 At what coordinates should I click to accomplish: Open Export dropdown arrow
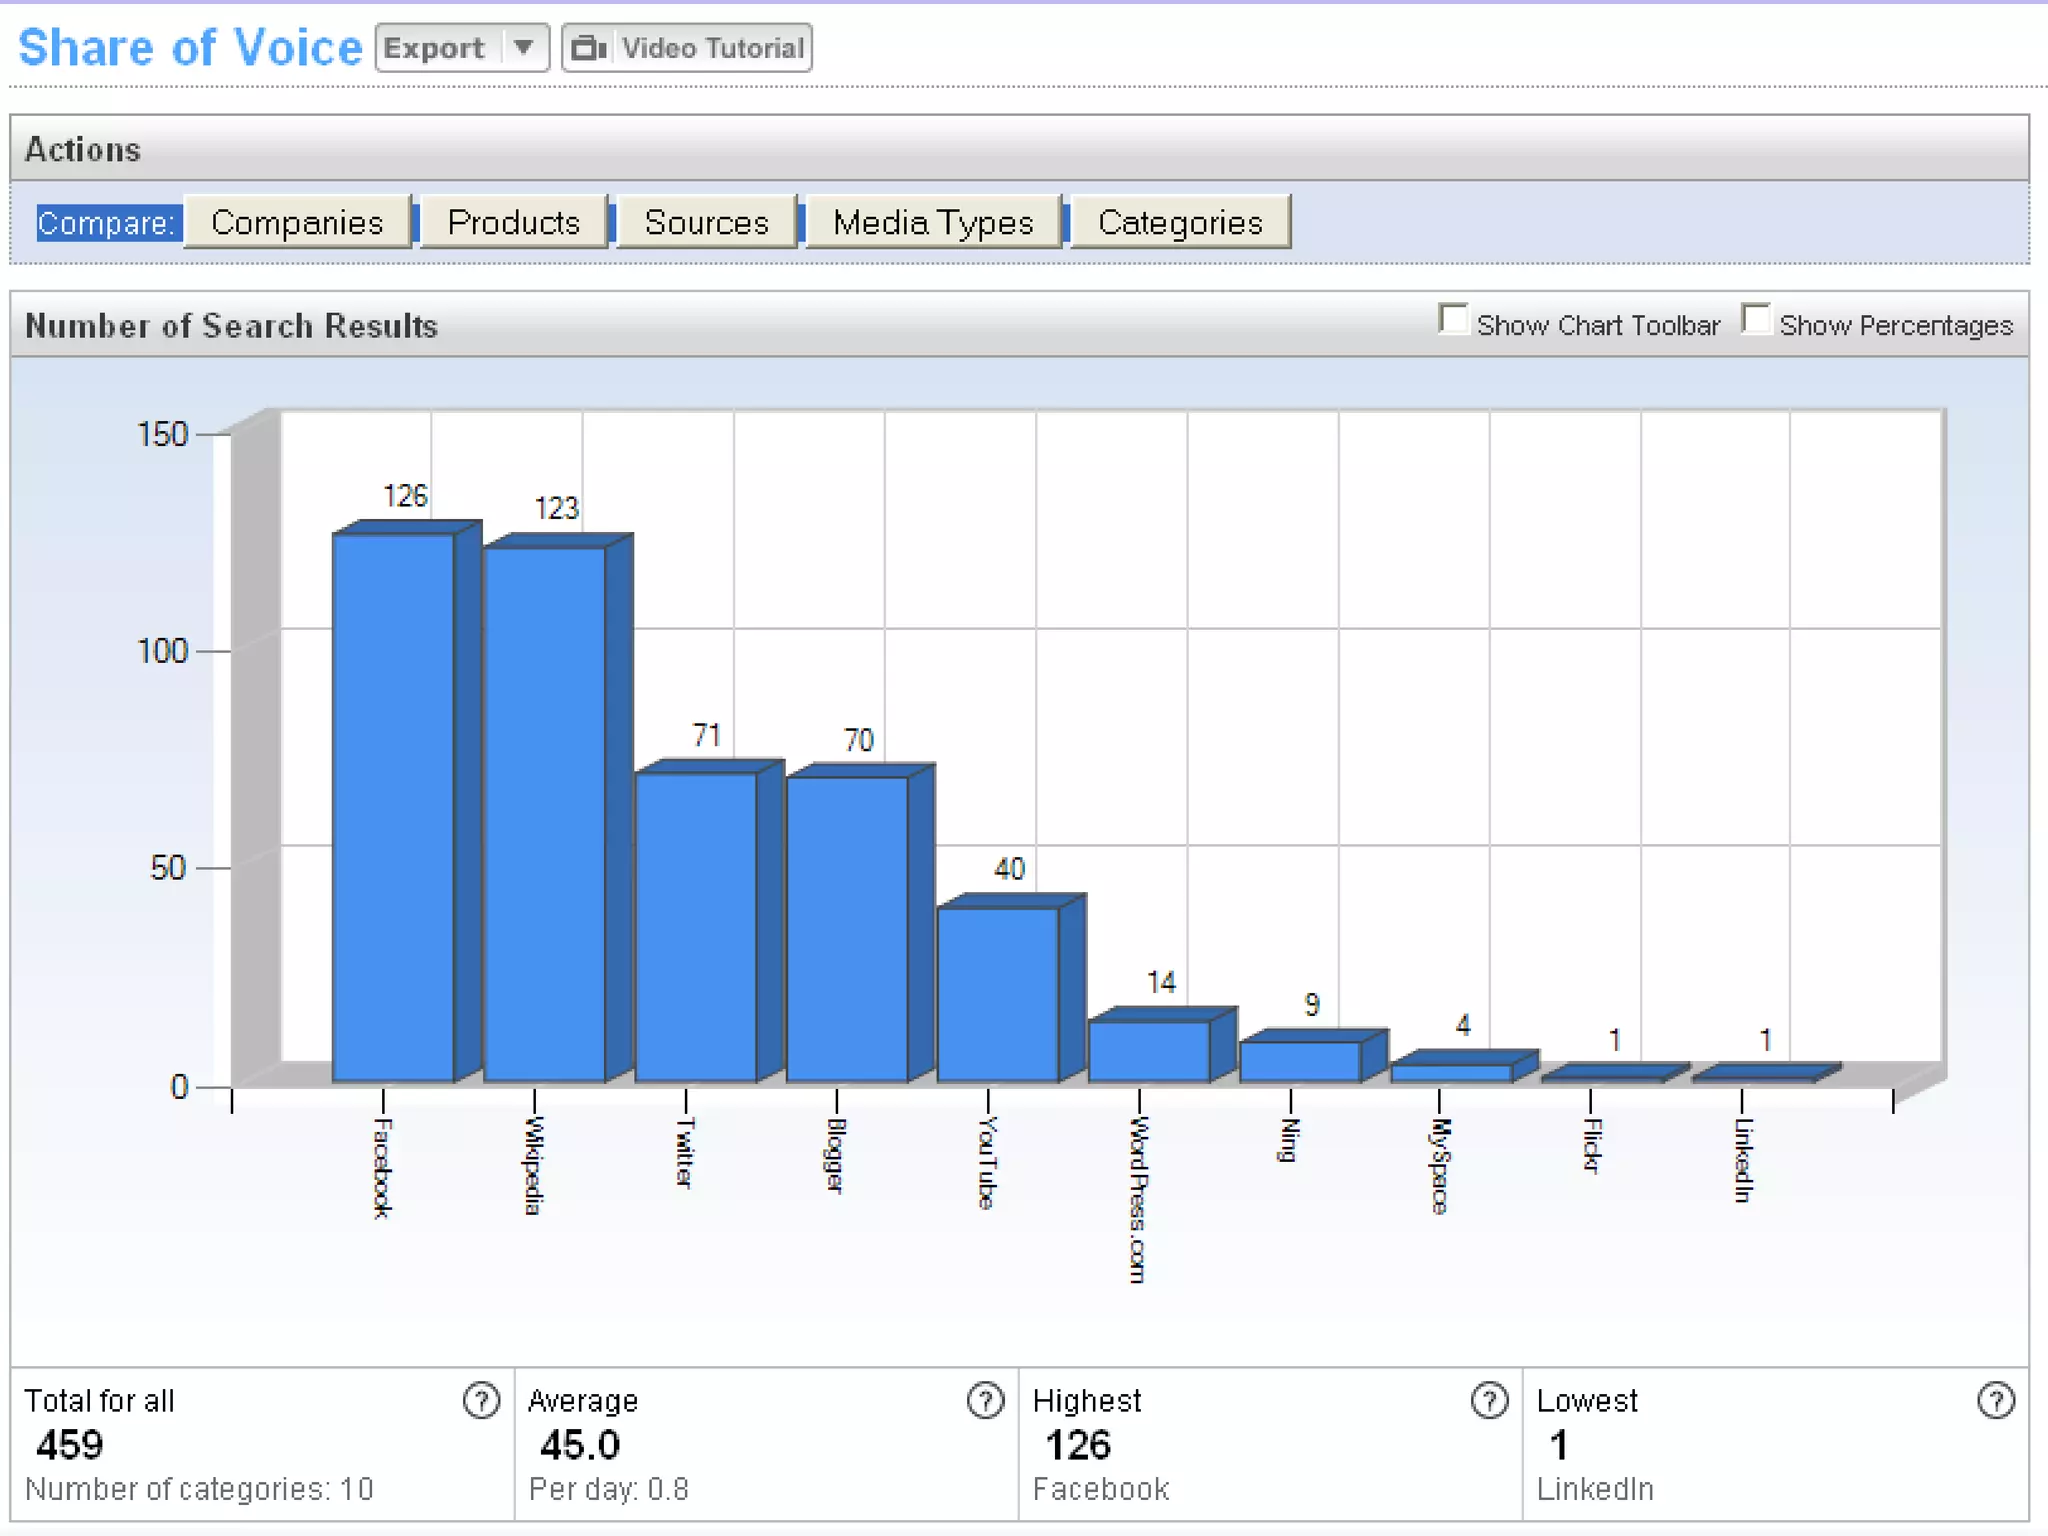coord(523,48)
